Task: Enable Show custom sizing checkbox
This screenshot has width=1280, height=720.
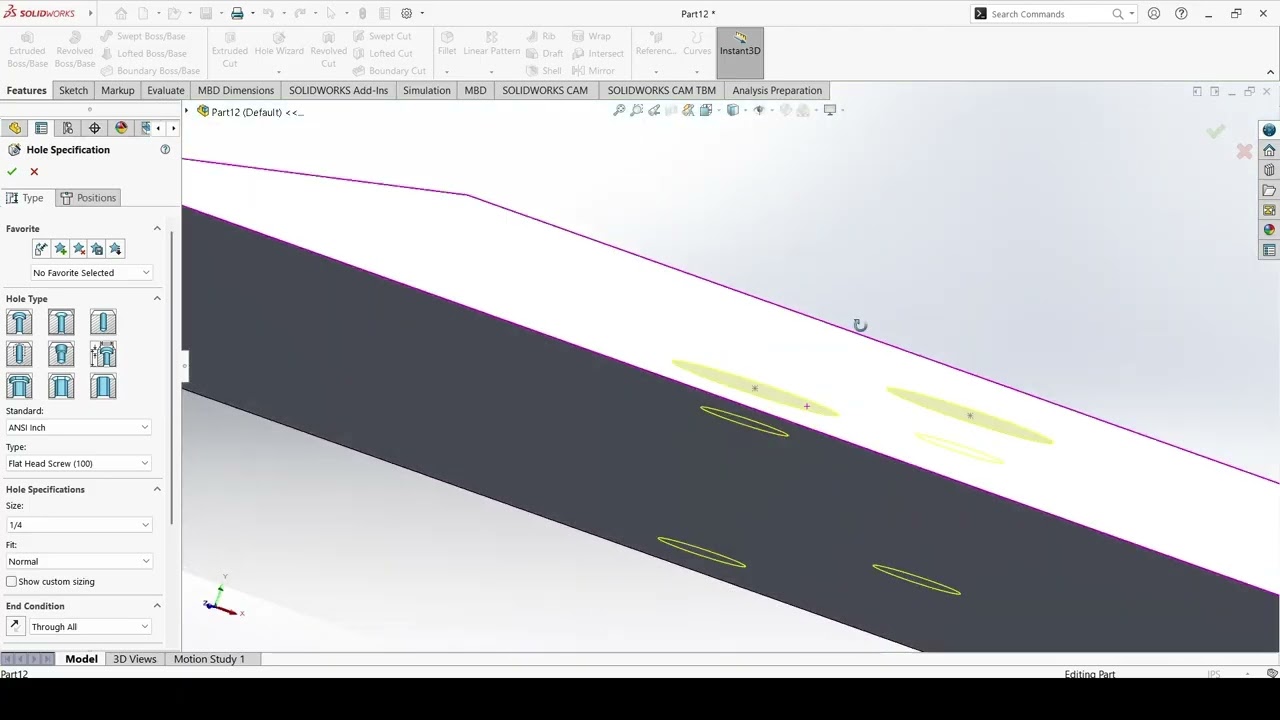Action: click(x=12, y=582)
